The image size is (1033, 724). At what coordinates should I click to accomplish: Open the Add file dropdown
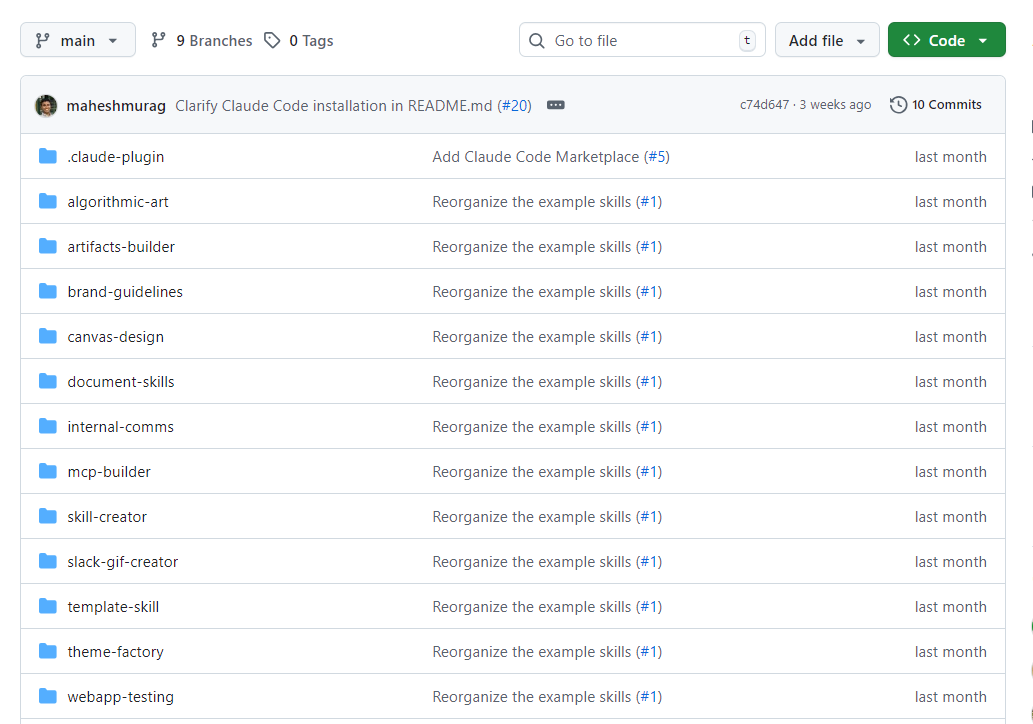pos(827,40)
